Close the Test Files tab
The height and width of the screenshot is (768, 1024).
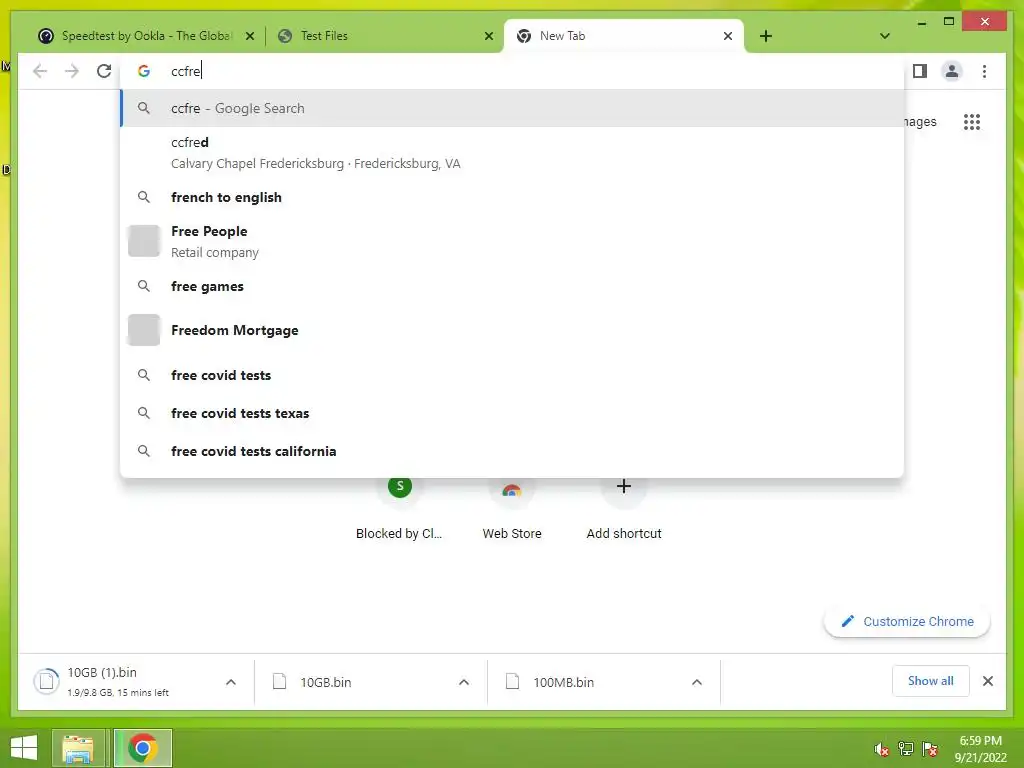(488, 37)
